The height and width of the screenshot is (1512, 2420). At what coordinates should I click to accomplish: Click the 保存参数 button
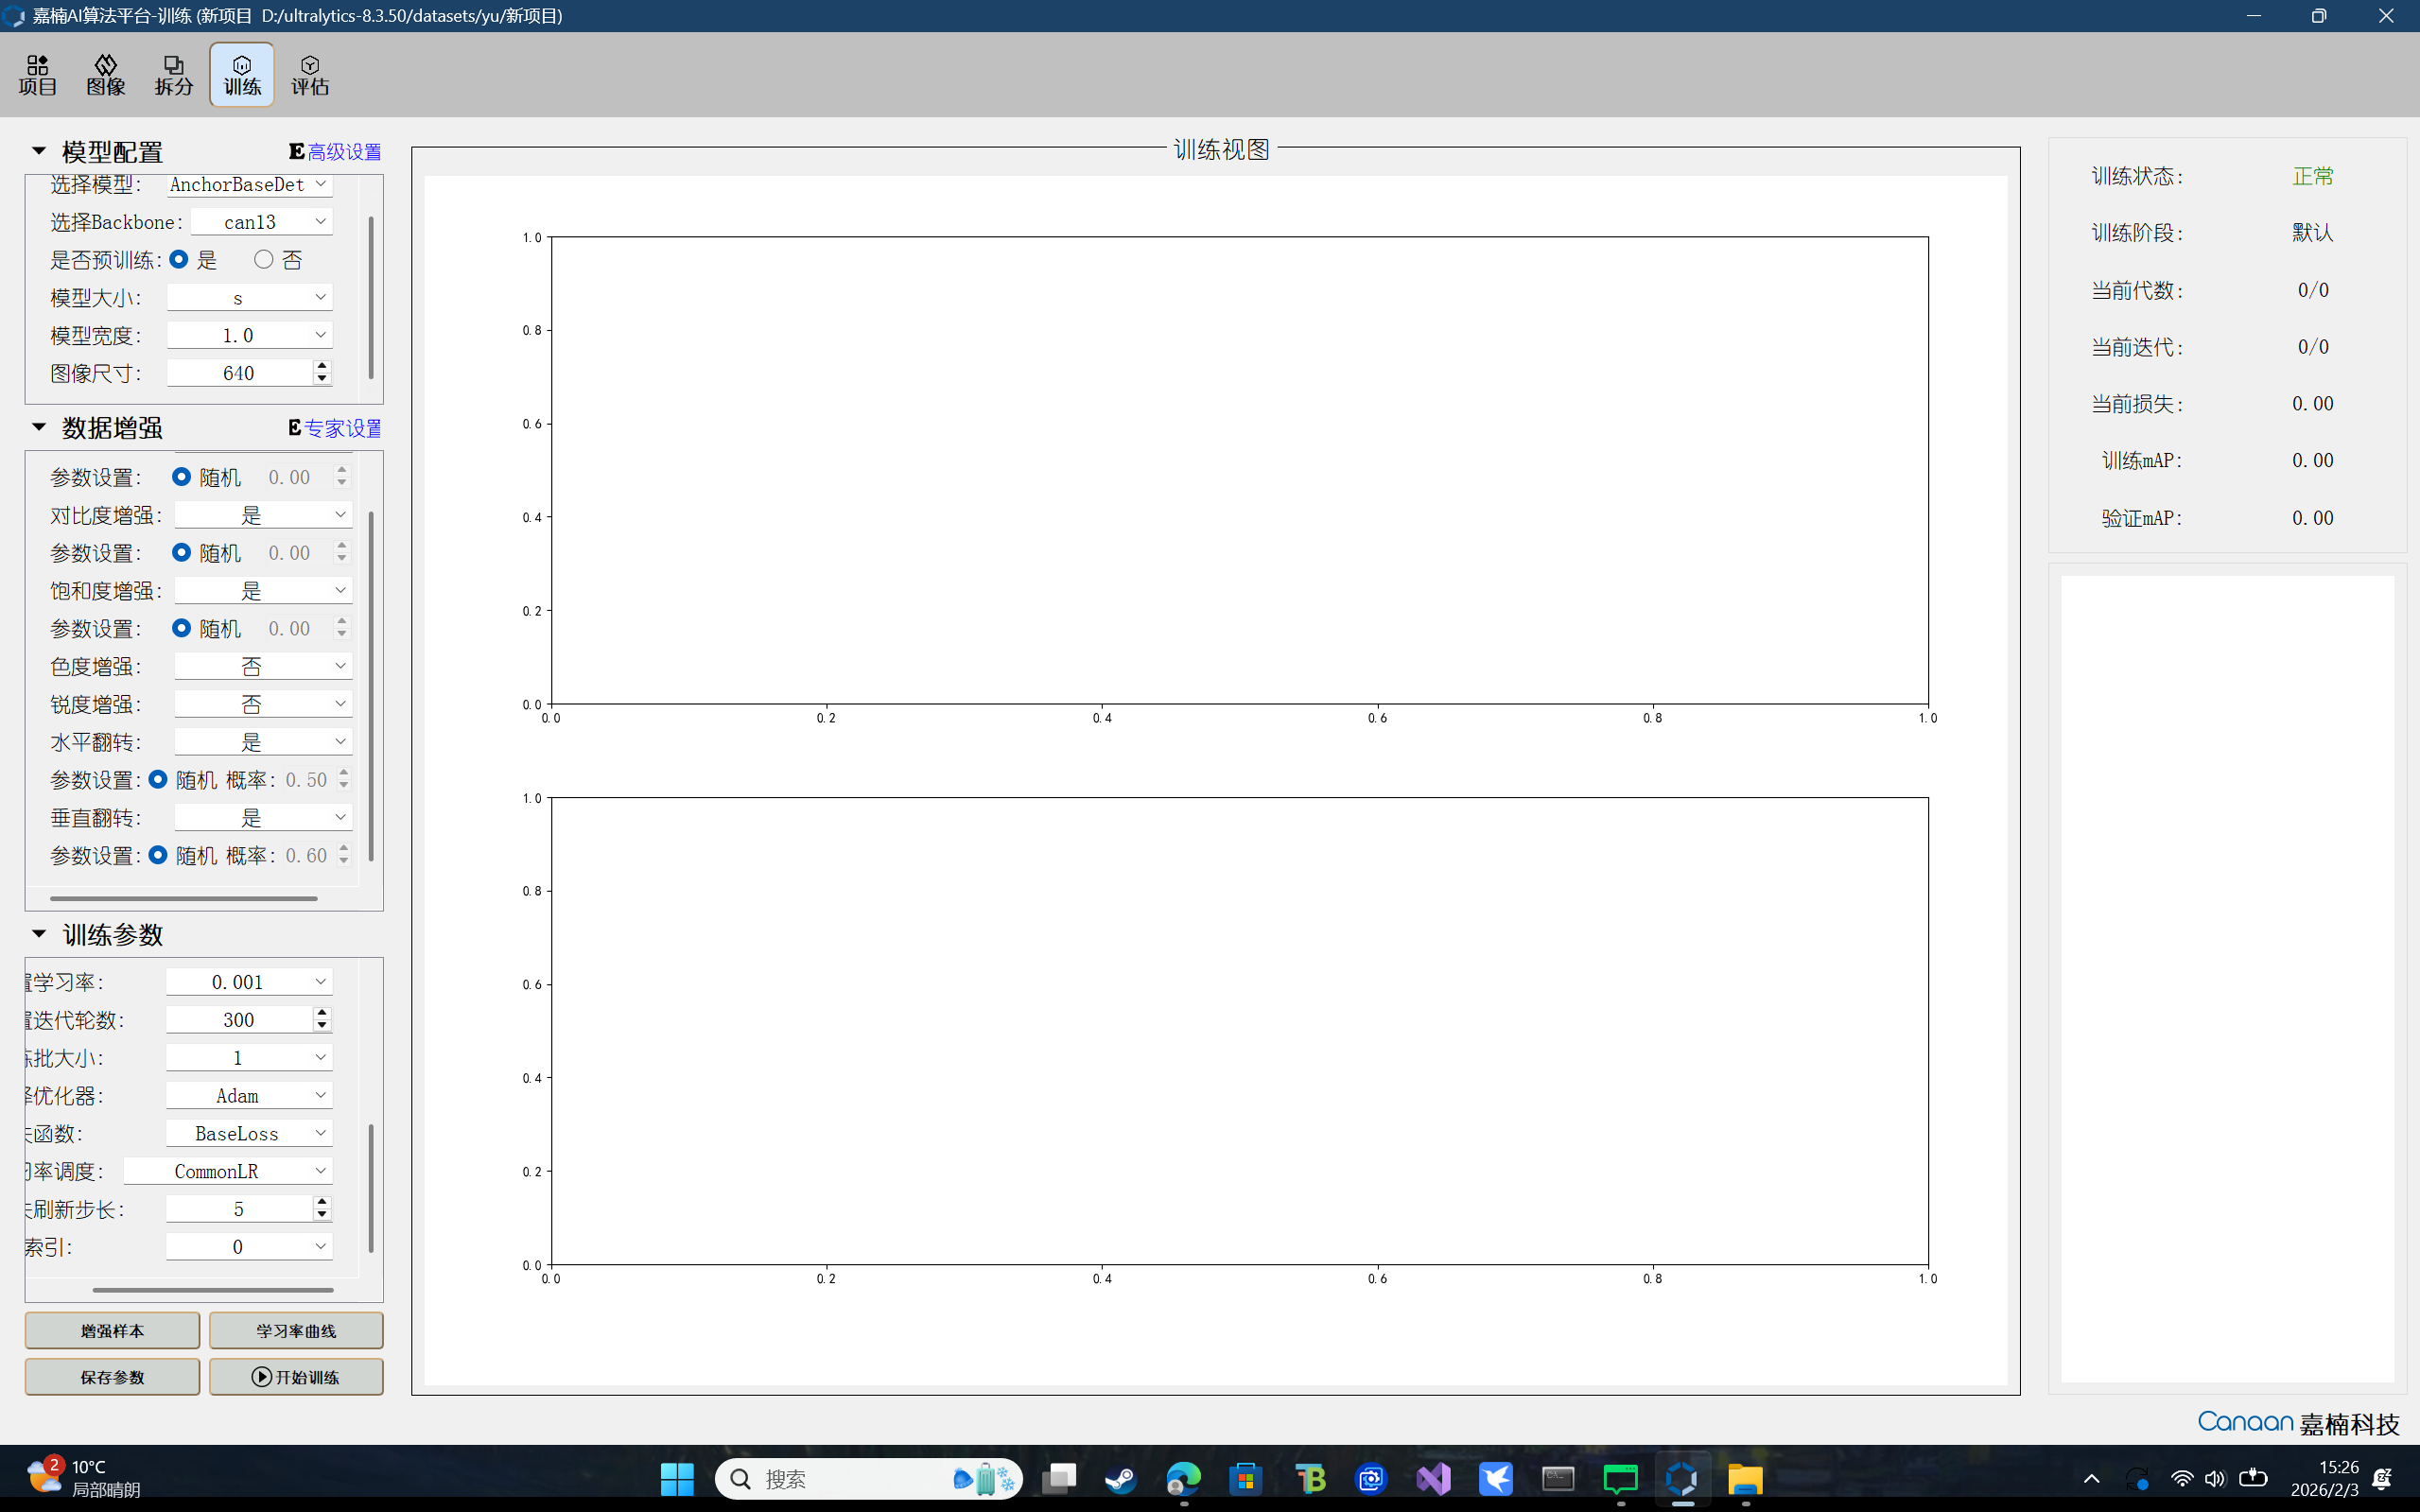[112, 1377]
